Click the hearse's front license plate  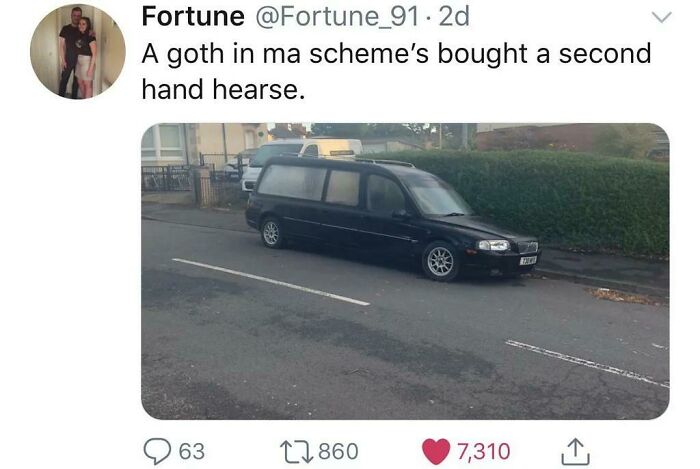528,260
